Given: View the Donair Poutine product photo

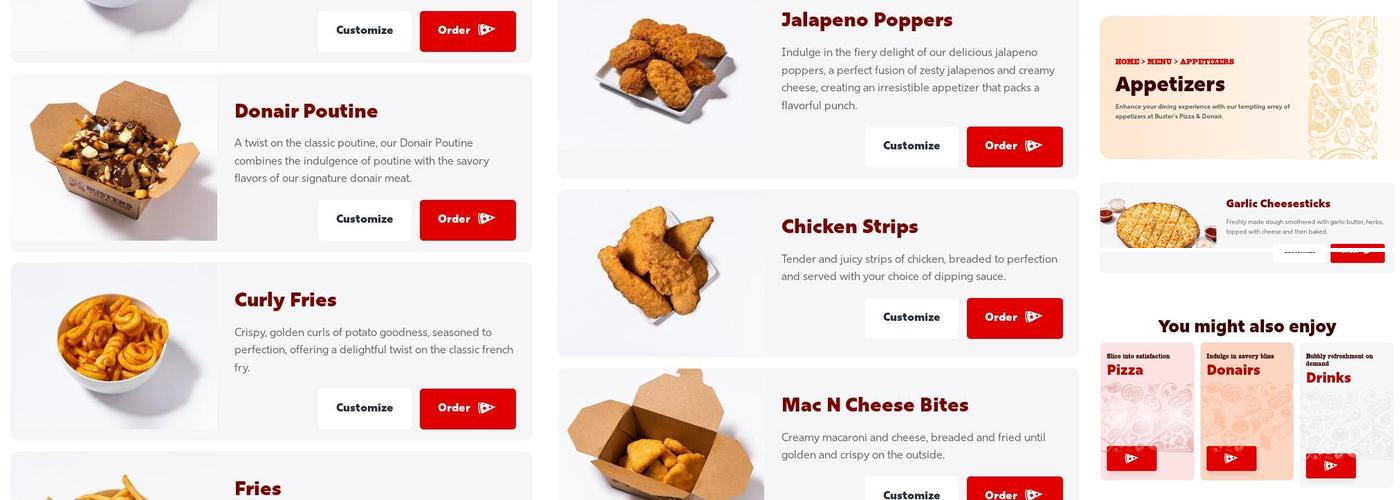Looking at the screenshot, I should coord(114,158).
